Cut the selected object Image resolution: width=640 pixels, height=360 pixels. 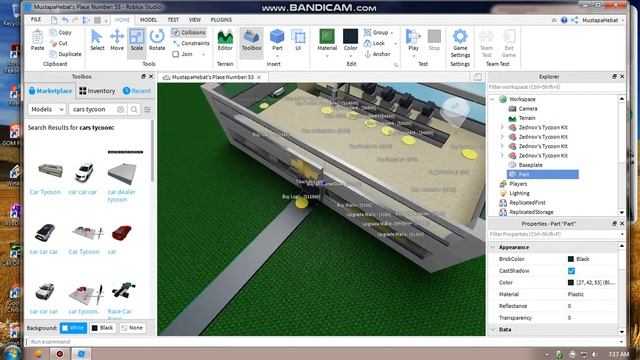58,43
